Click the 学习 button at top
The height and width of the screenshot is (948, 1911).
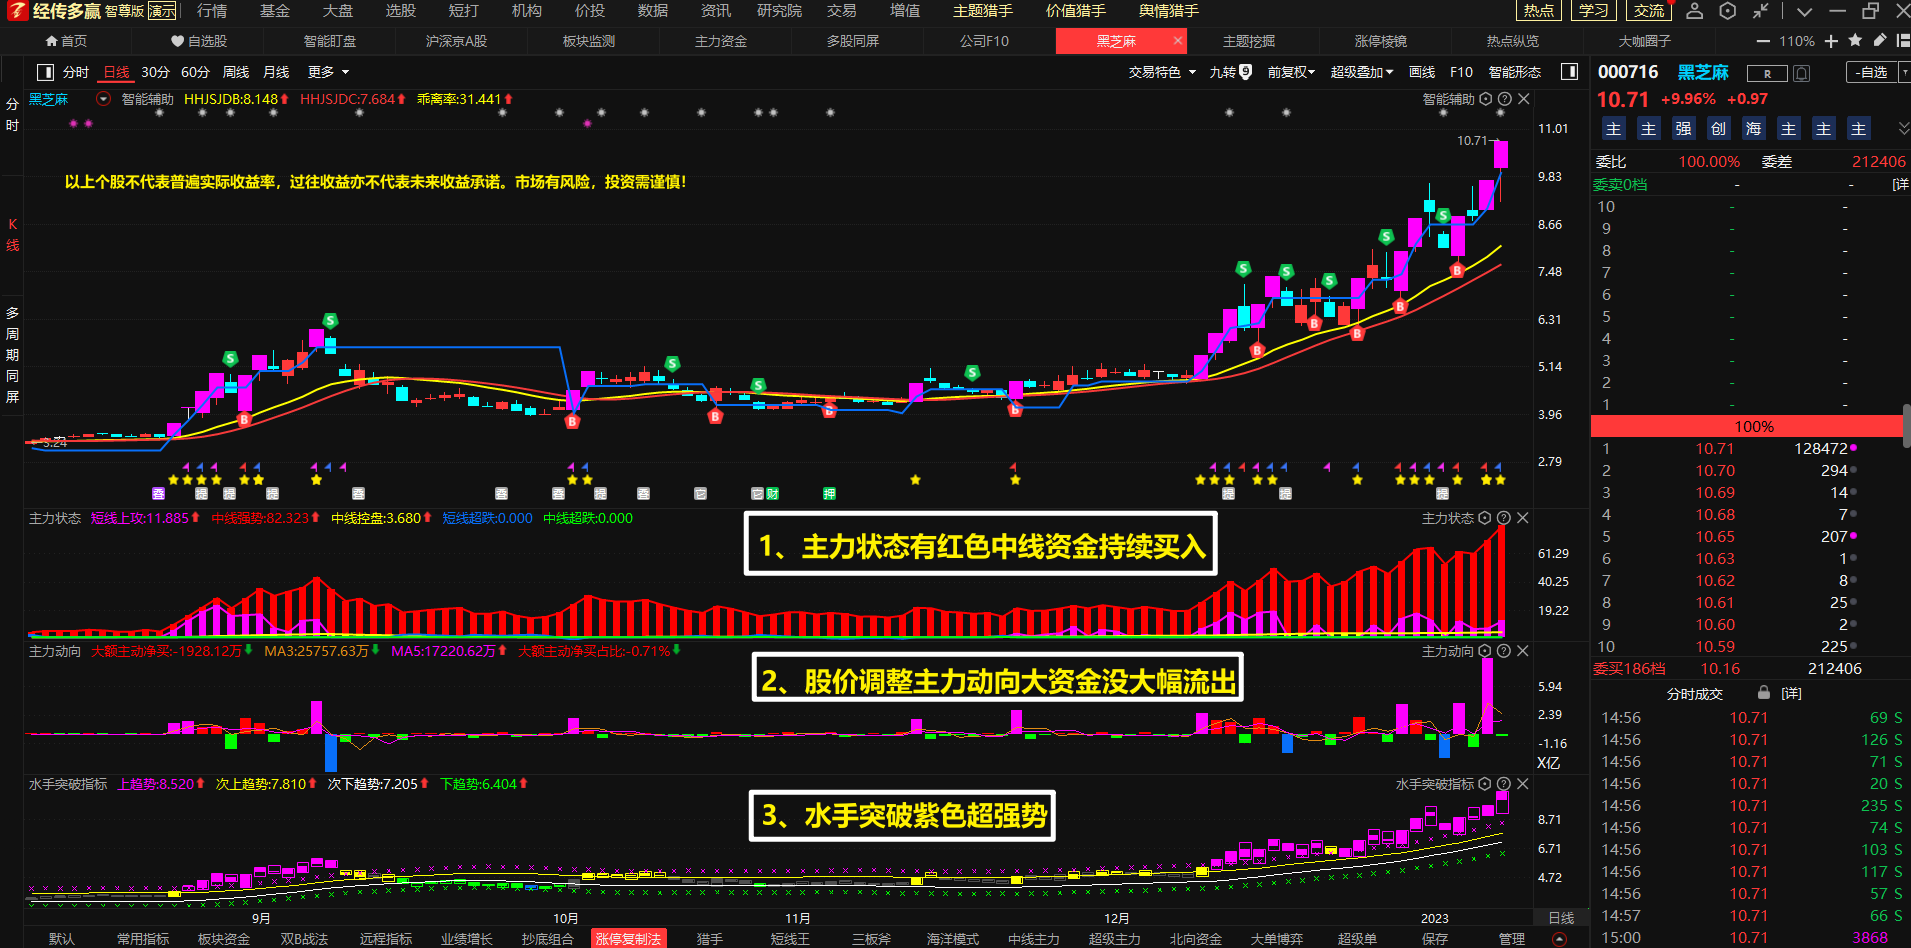coord(1593,11)
